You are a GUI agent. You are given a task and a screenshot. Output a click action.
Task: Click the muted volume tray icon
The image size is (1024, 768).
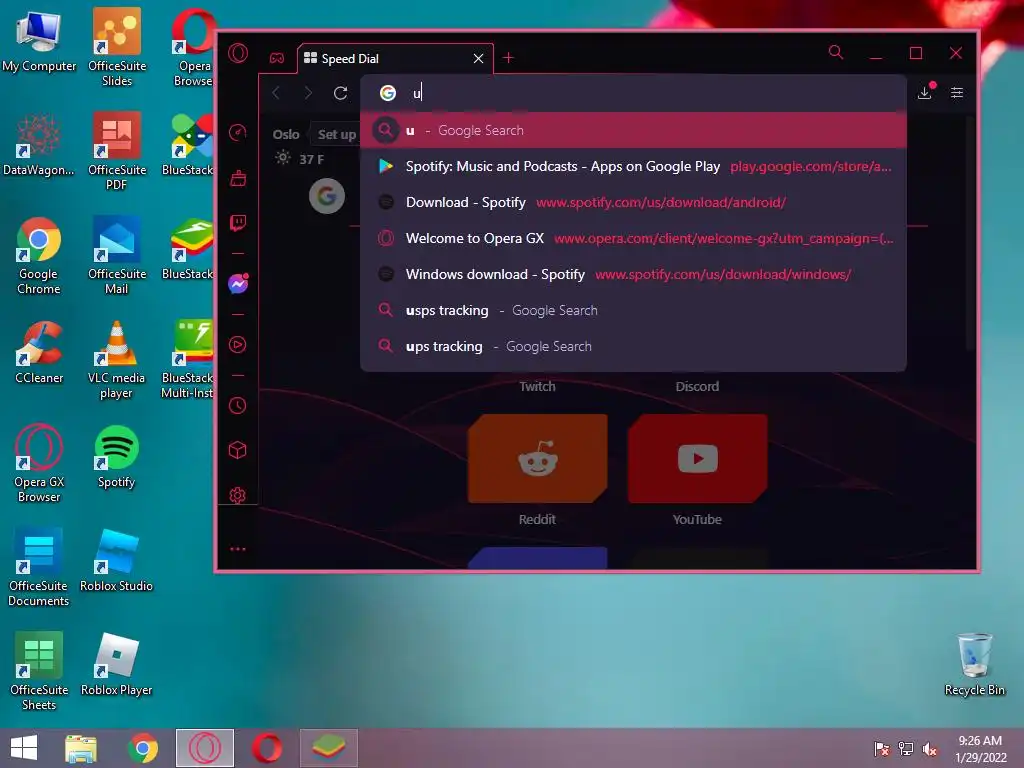pos(929,749)
